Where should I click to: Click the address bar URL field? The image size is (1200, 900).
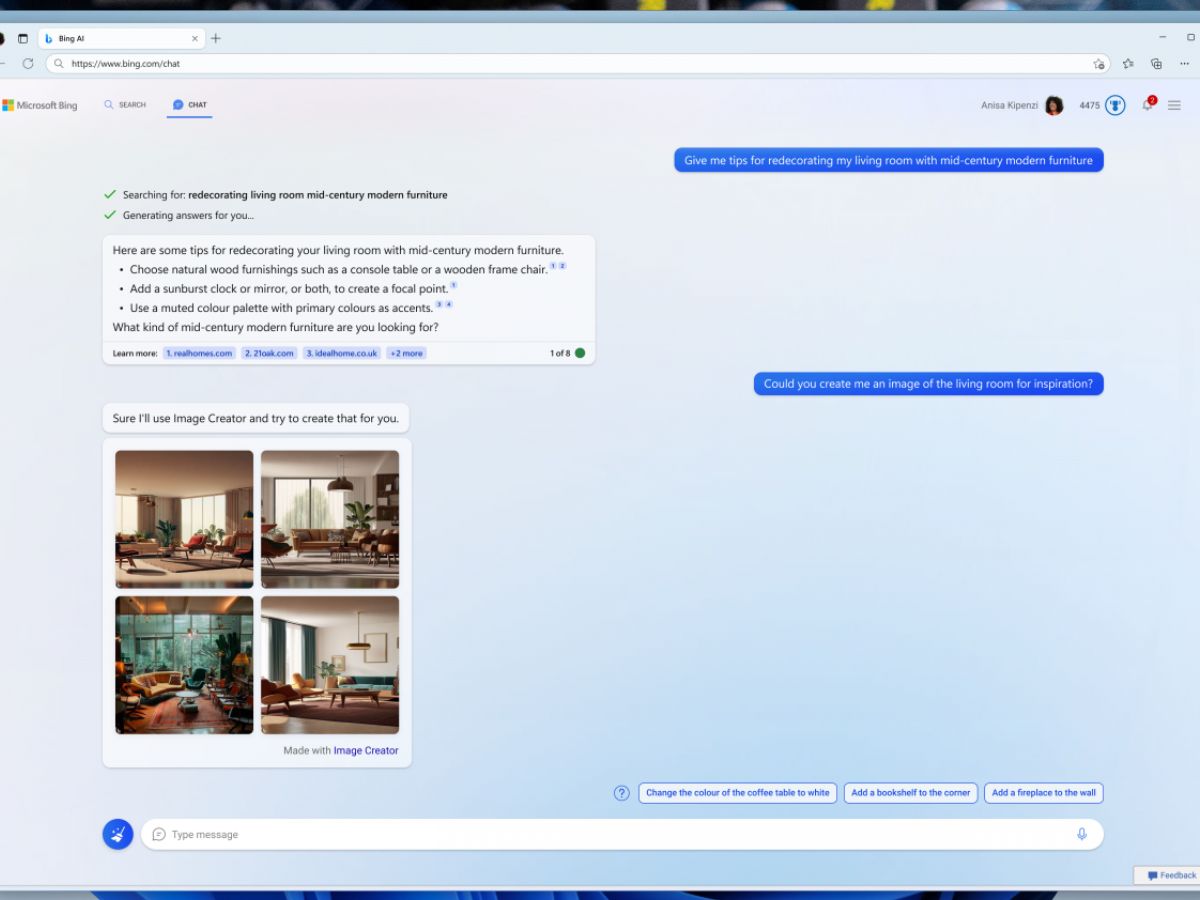coord(577,63)
